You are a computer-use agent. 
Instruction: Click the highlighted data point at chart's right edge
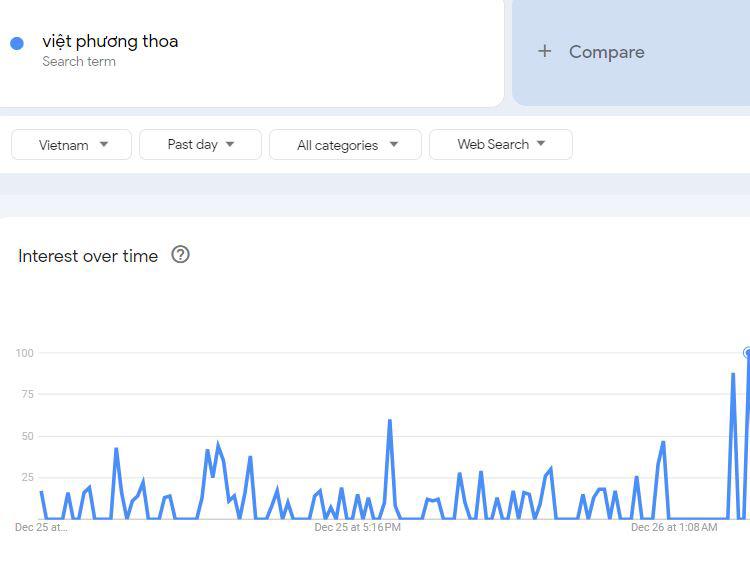pyautogui.click(x=747, y=353)
